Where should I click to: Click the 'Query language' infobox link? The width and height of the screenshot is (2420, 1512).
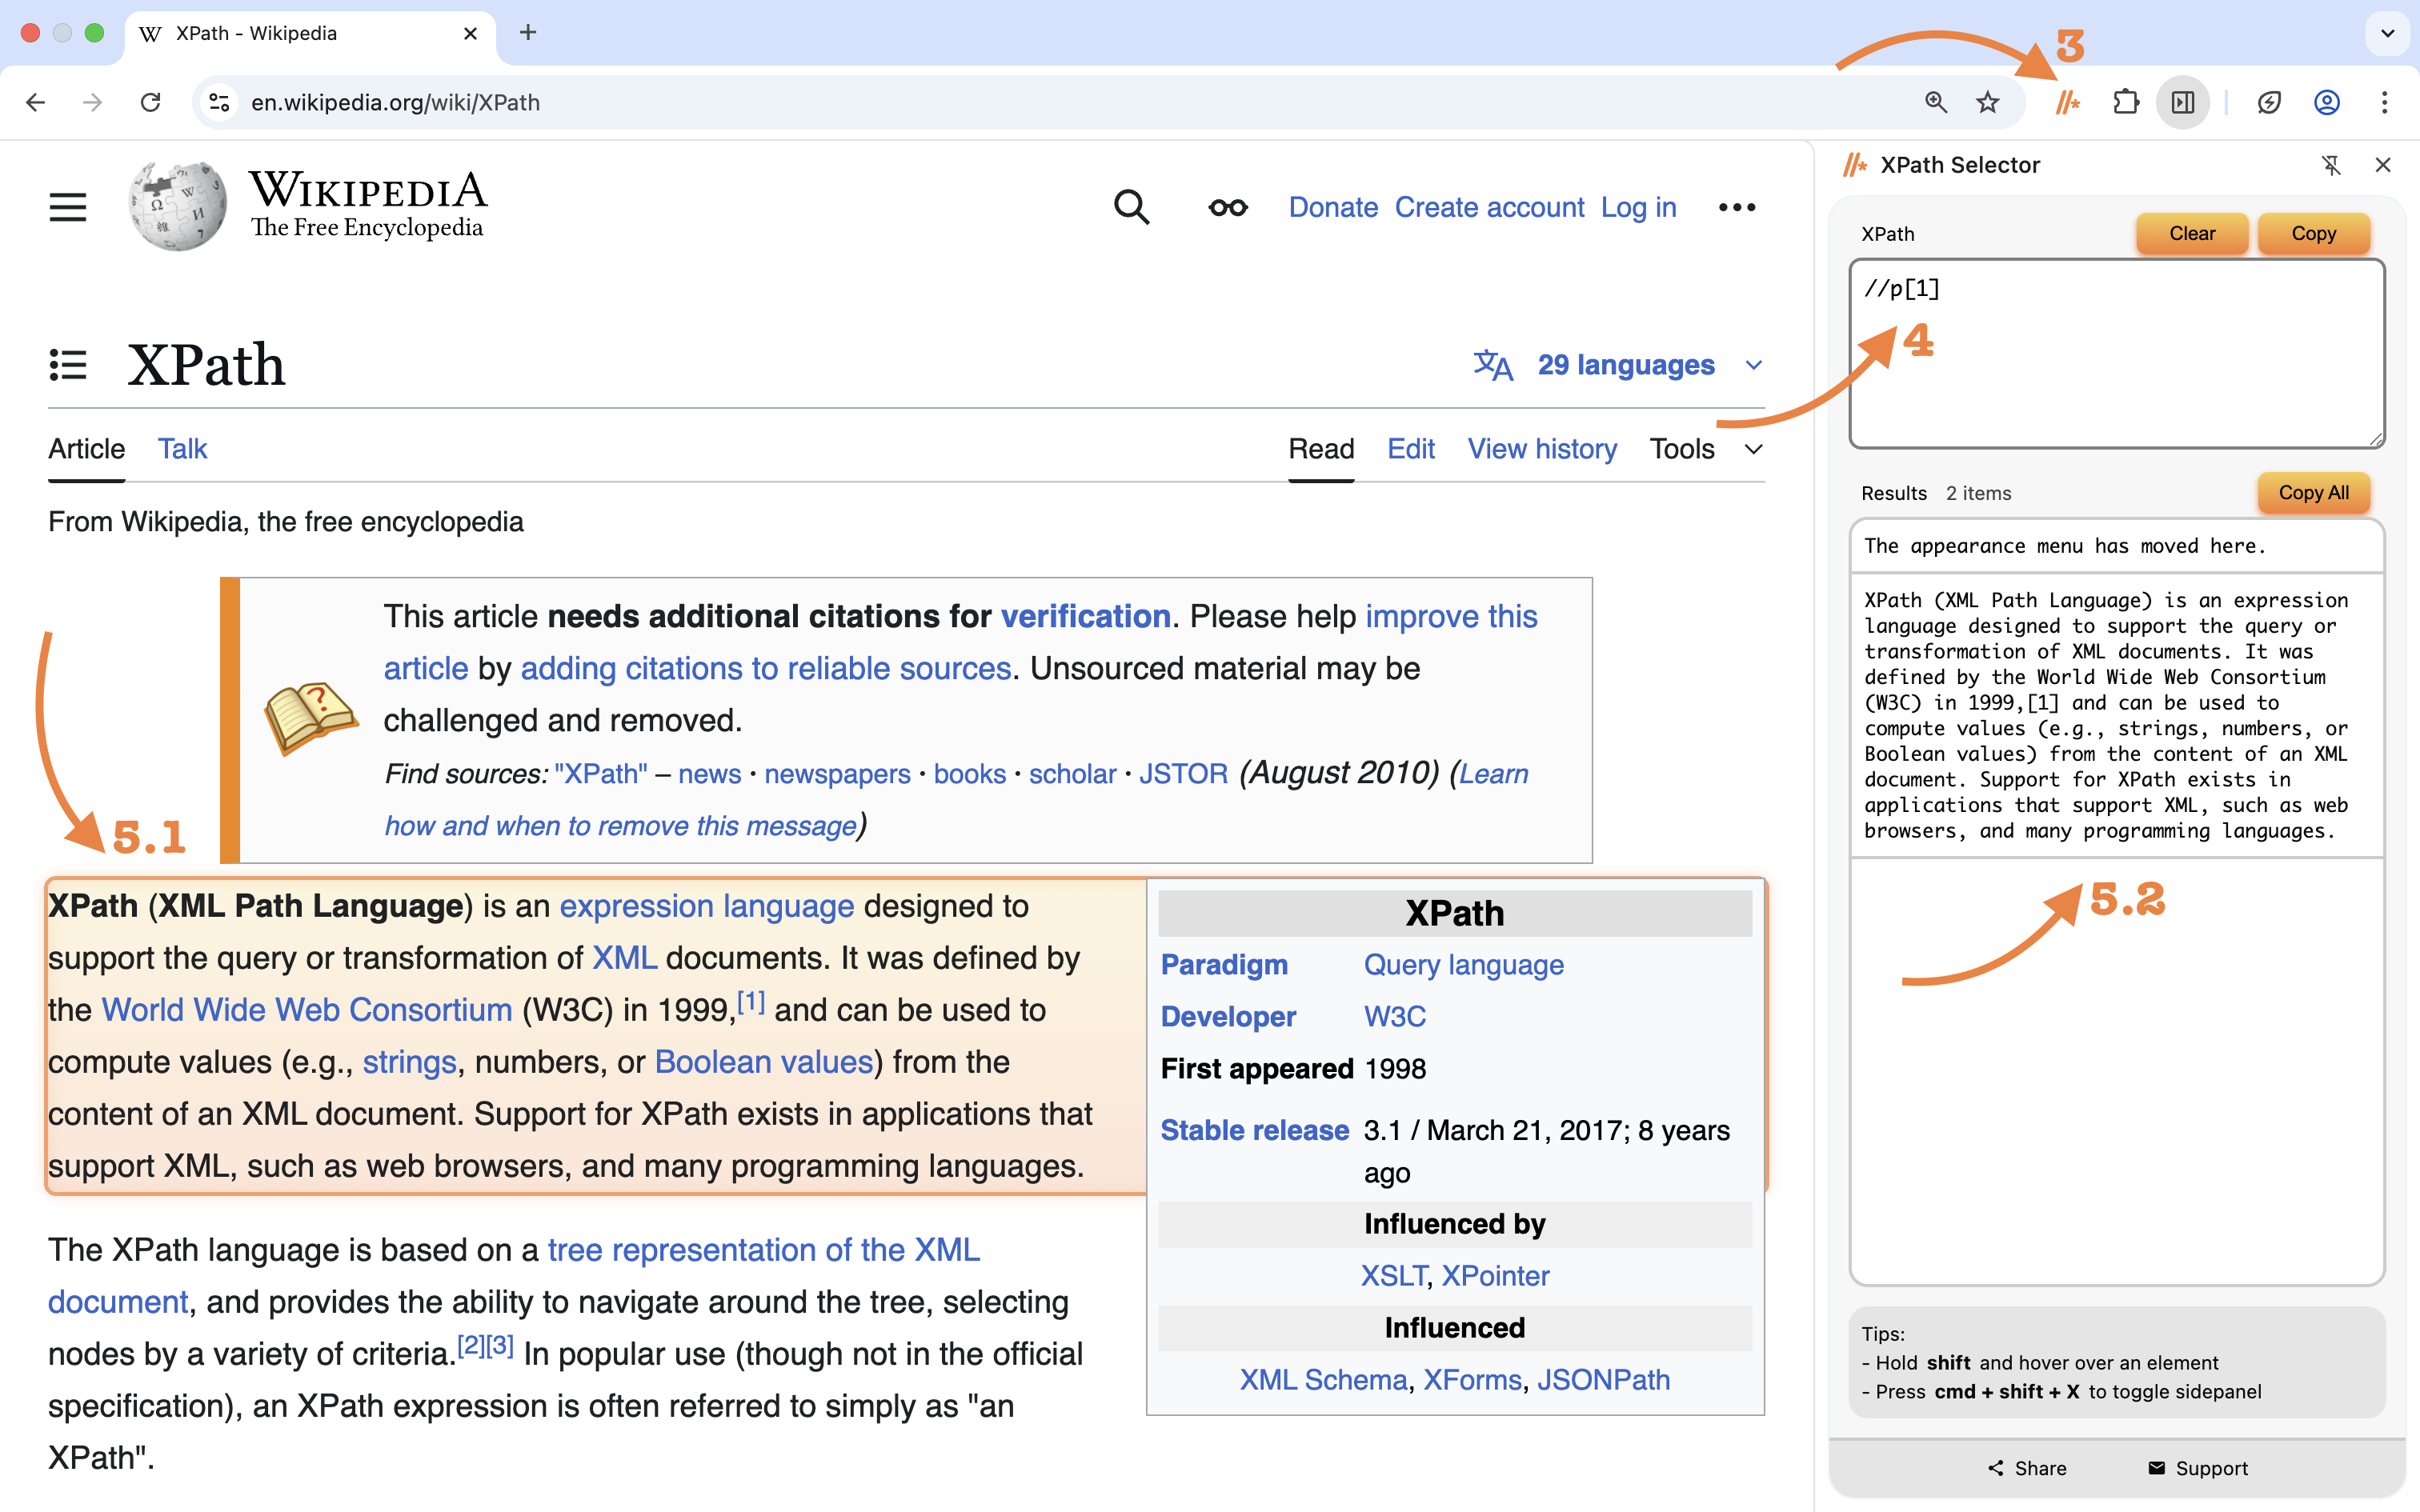coord(1463,965)
